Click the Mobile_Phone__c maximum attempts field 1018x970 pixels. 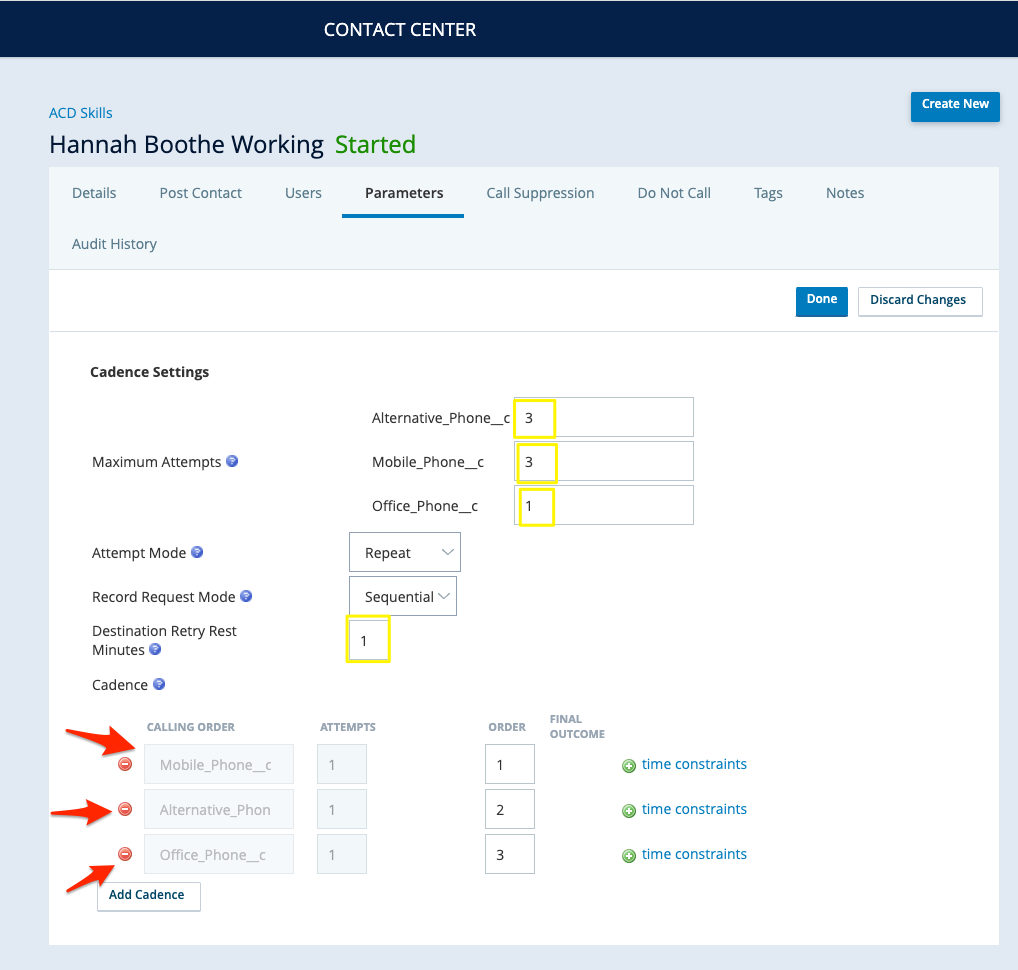603,462
